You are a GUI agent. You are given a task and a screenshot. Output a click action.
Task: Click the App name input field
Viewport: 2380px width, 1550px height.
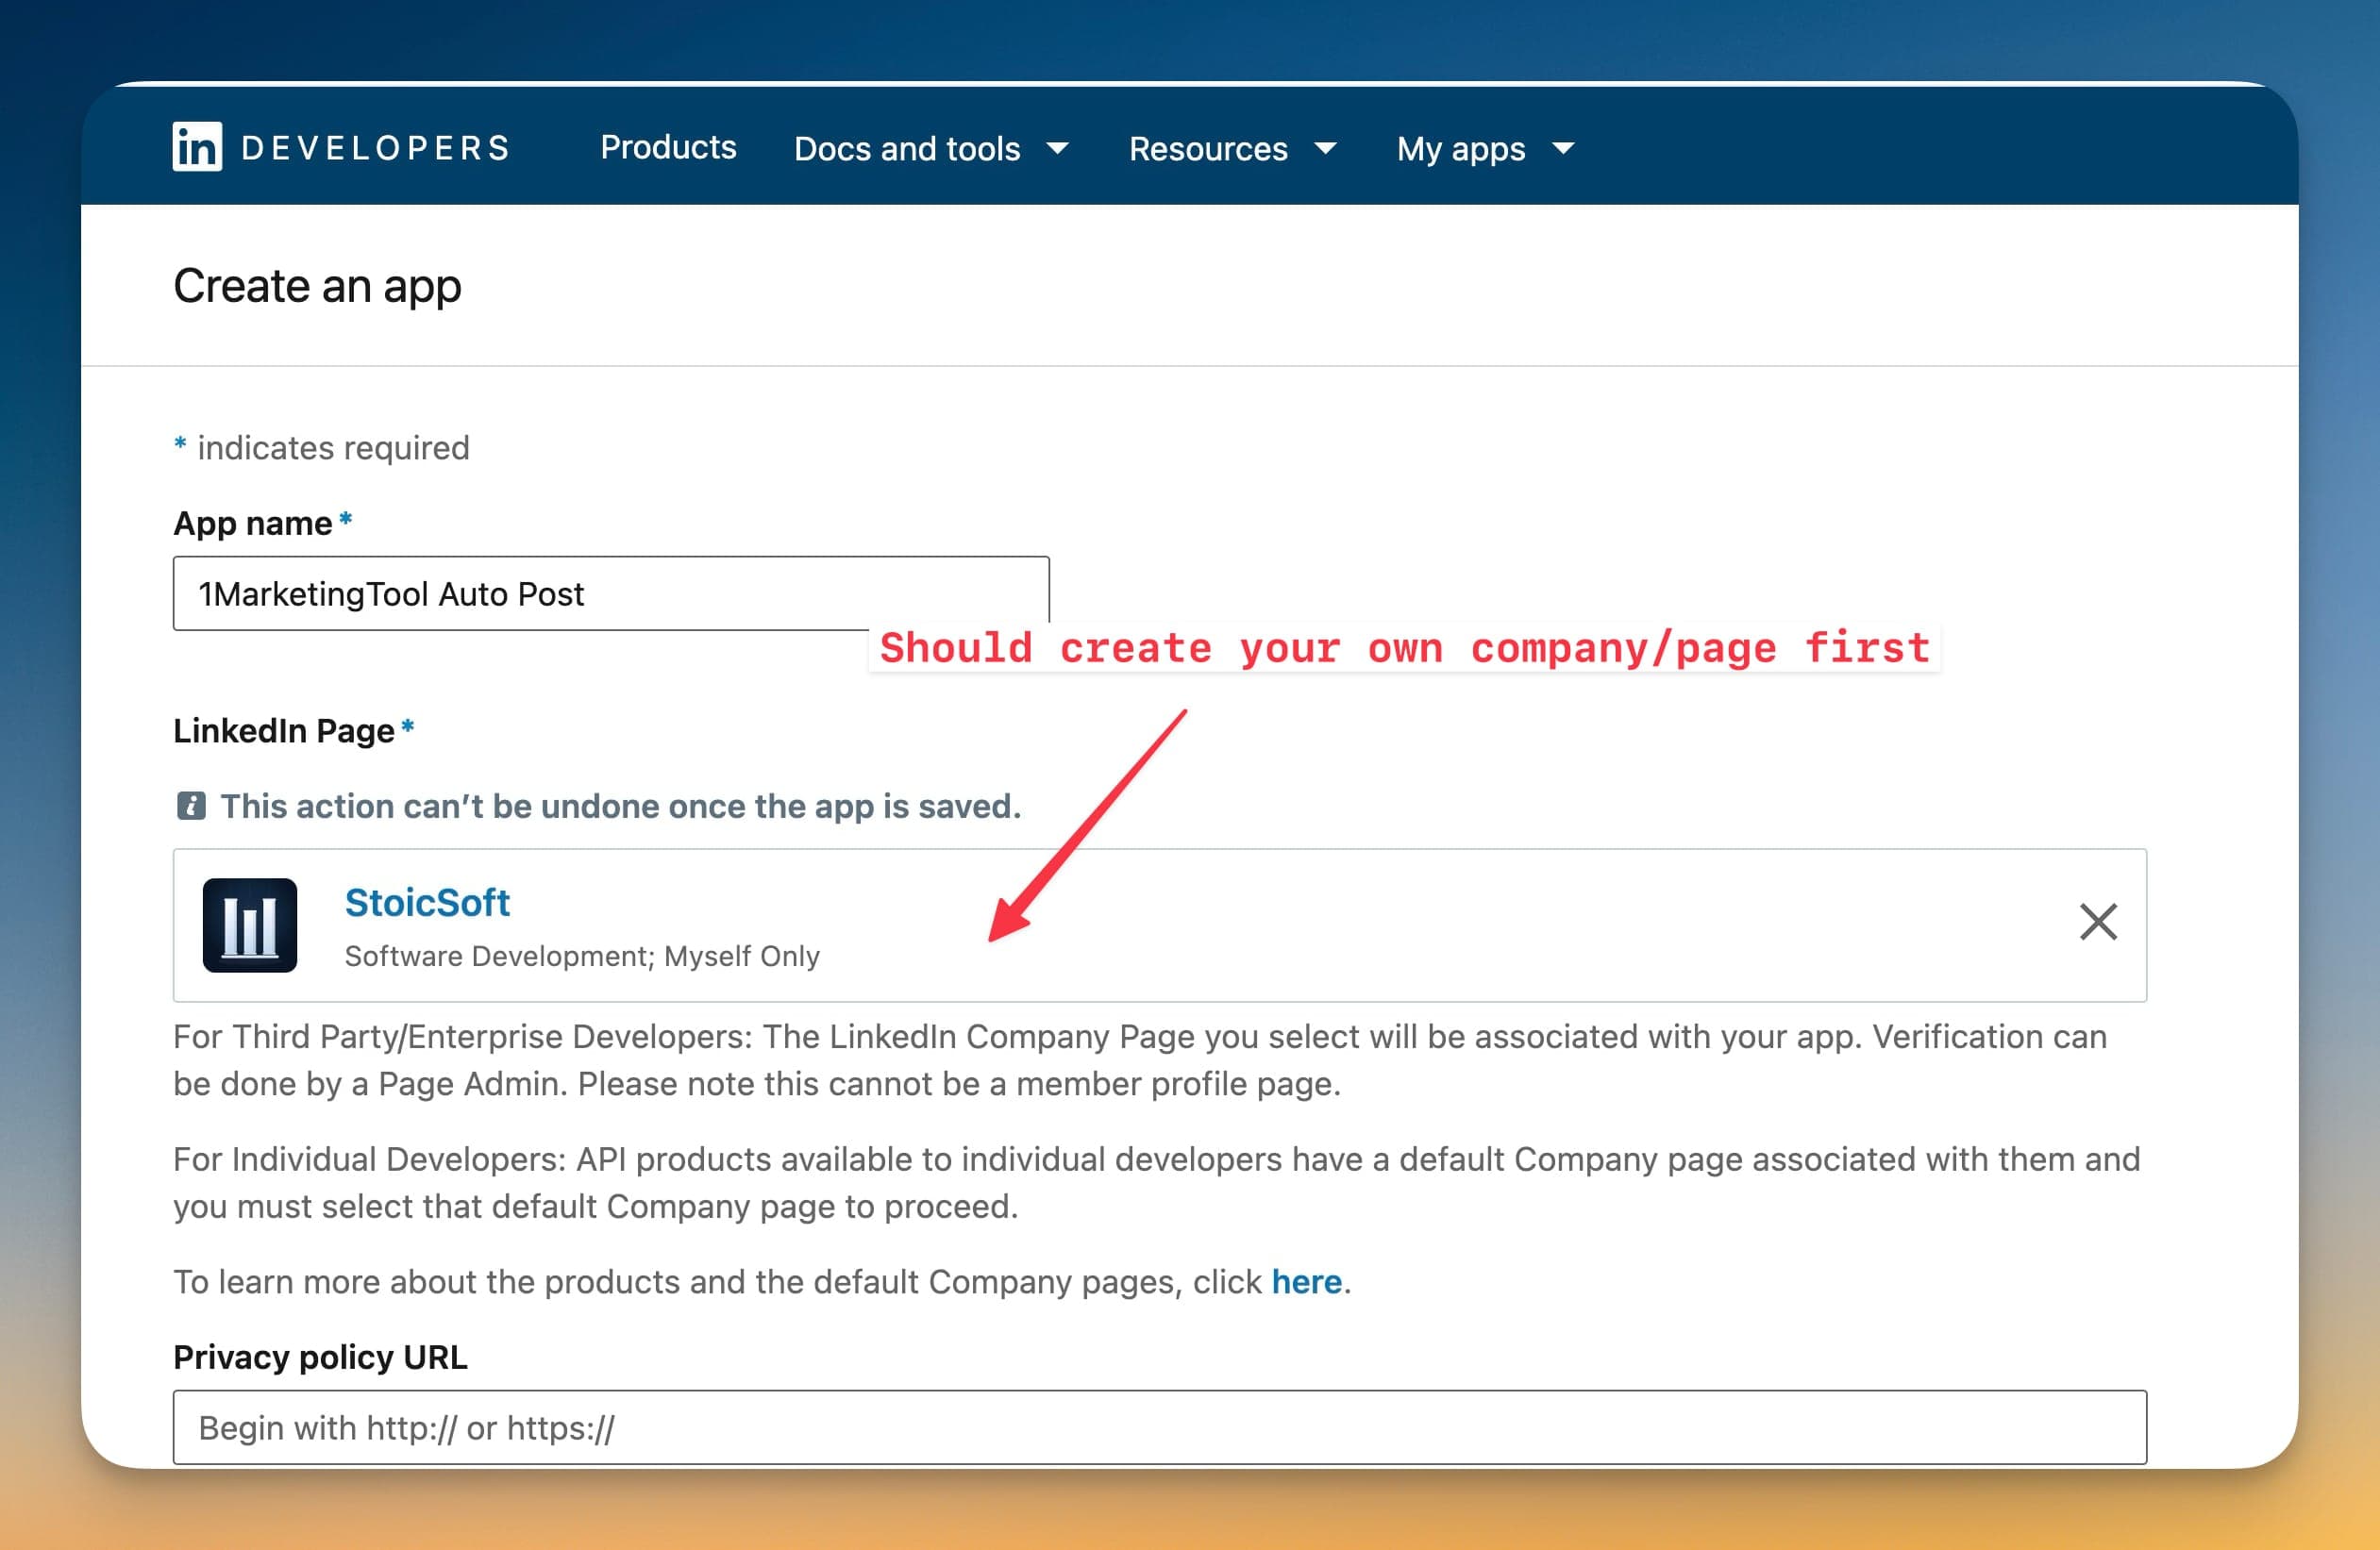click(x=611, y=594)
